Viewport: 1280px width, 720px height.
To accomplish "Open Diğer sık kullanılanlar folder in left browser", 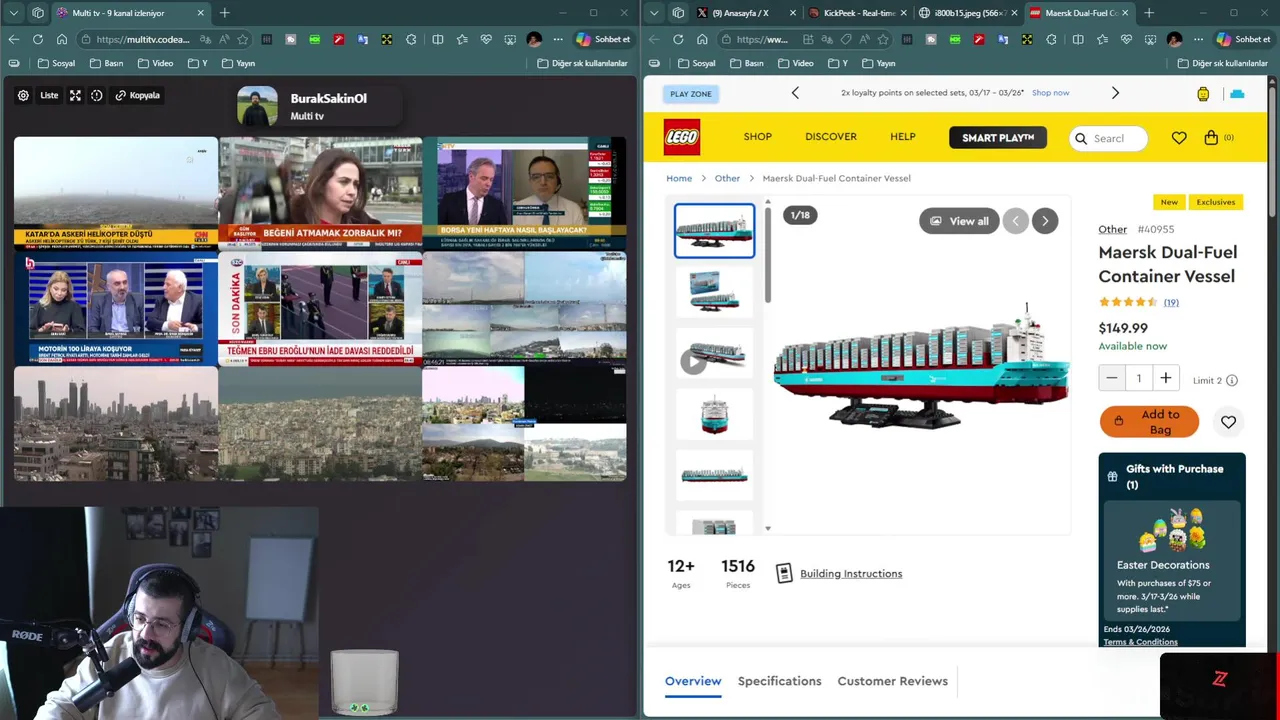I will click(x=582, y=63).
